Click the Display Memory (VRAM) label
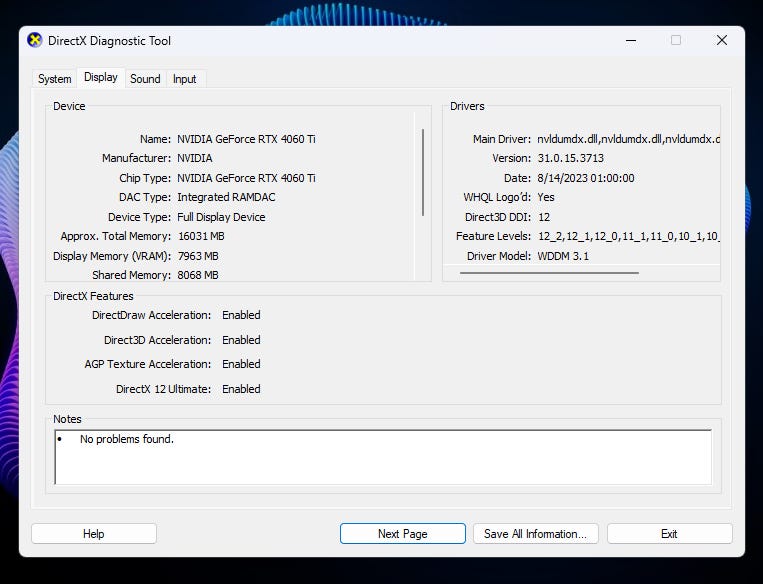The image size is (763, 584). pyautogui.click(x=112, y=256)
